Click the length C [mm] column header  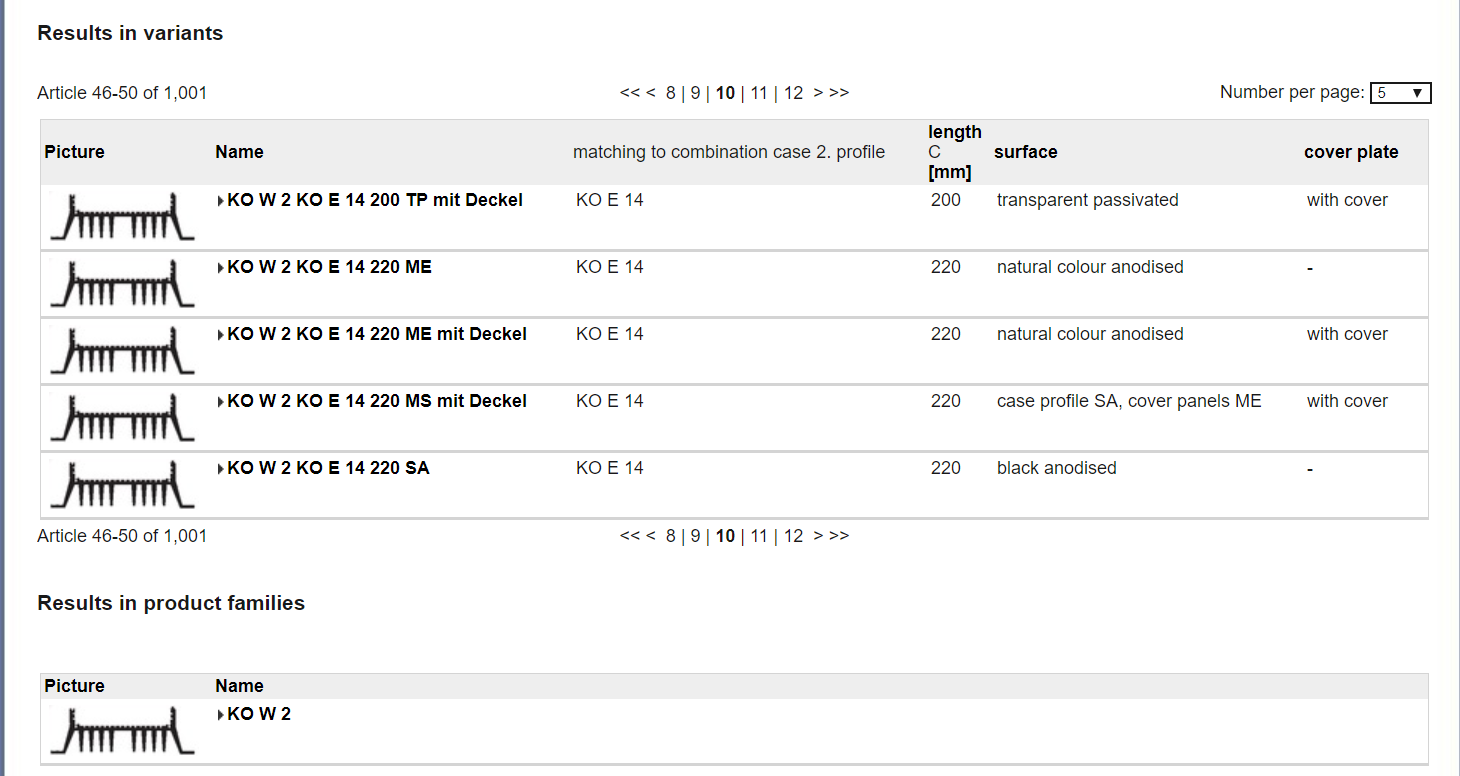point(954,152)
